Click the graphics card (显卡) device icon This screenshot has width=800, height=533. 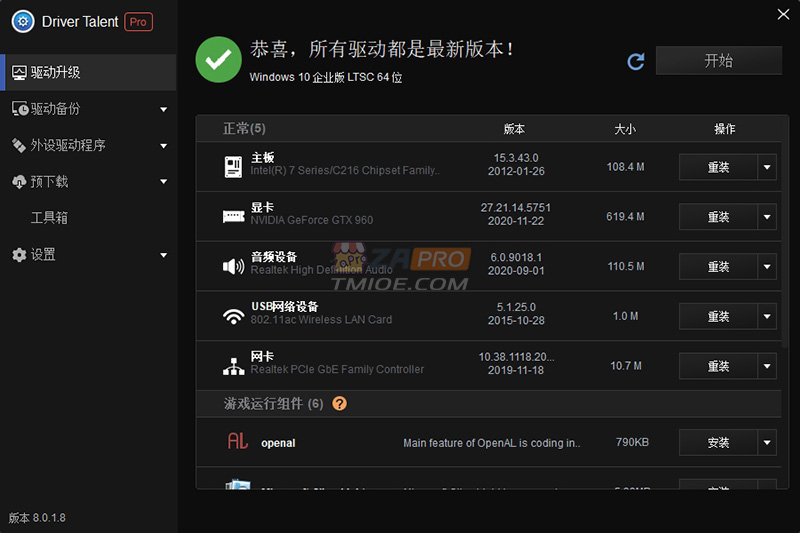[x=234, y=217]
